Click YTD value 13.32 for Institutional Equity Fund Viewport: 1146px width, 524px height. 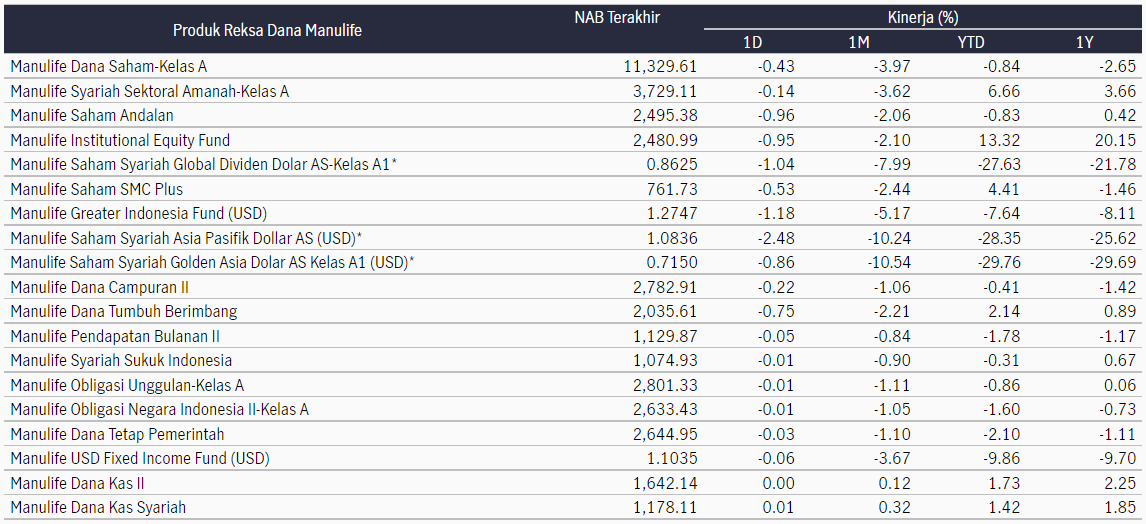tap(1001, 140)
